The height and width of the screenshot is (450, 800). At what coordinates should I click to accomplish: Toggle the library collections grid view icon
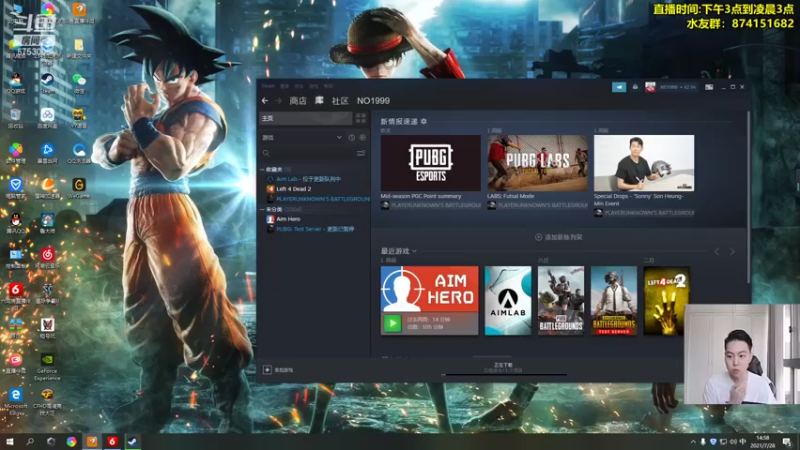361,118
